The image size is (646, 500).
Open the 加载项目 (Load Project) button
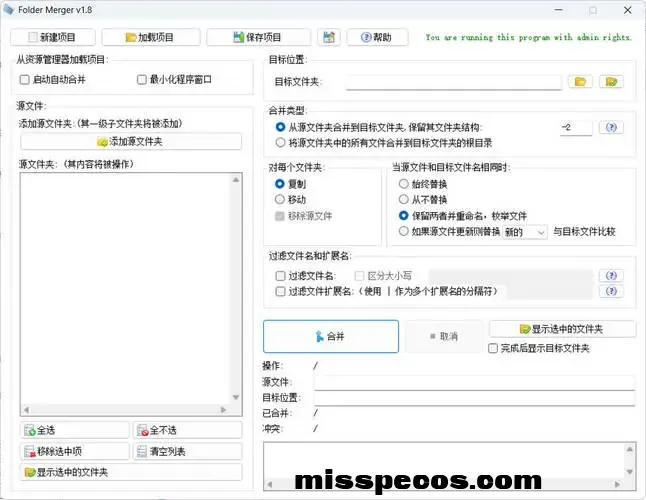click(151, 37)
